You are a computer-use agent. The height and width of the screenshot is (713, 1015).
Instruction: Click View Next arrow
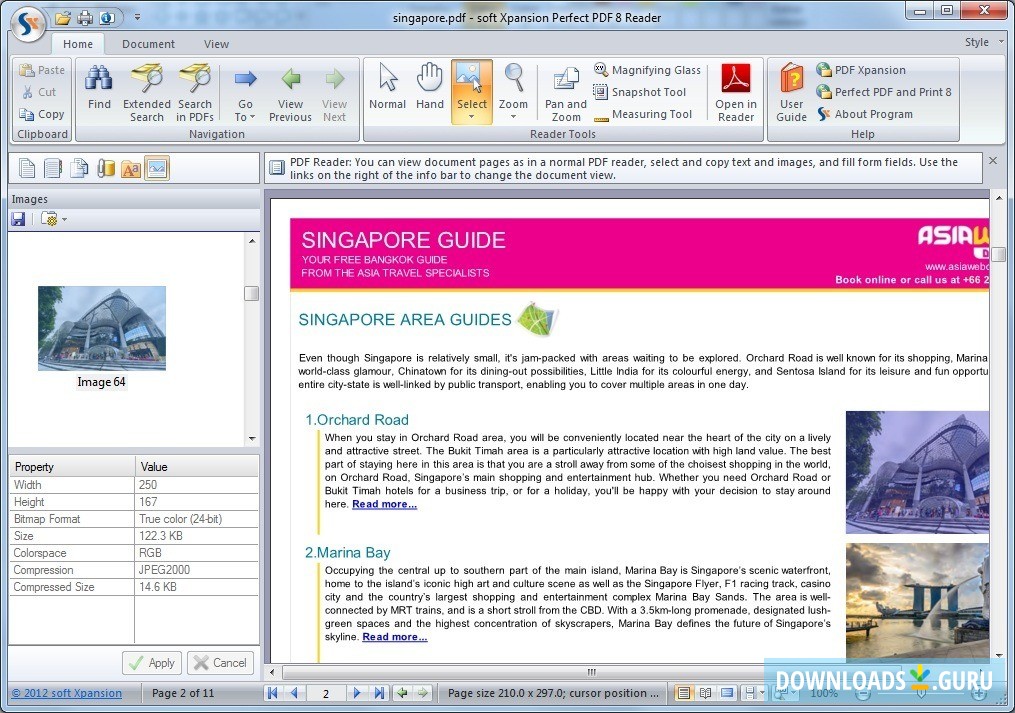tap(335, 92)
